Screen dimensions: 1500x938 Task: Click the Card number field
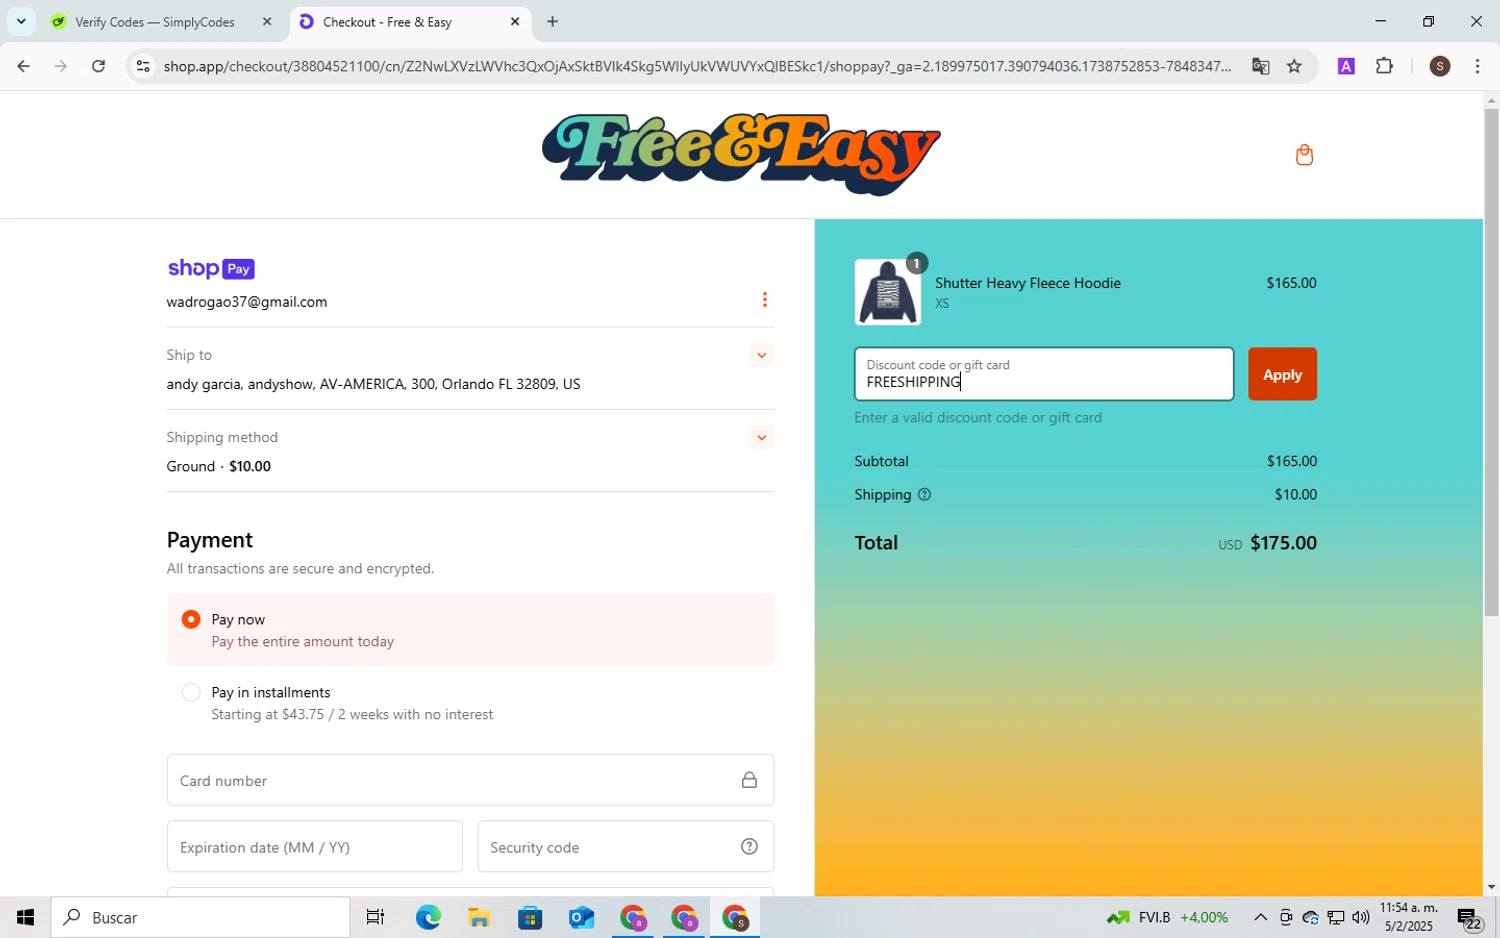point(470,780)
